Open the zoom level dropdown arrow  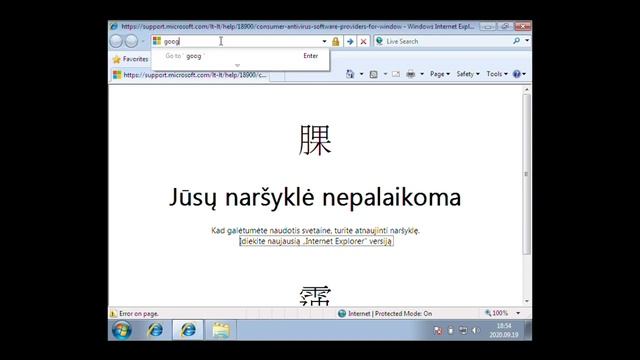tap(518, 313)
